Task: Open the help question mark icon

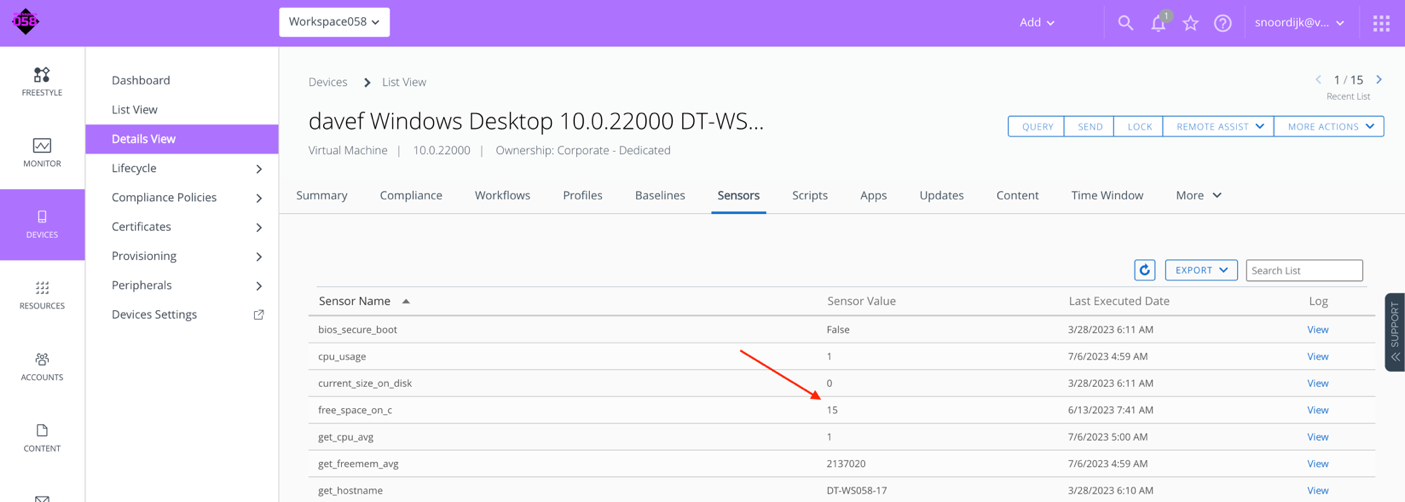Action: point(1222,23)
